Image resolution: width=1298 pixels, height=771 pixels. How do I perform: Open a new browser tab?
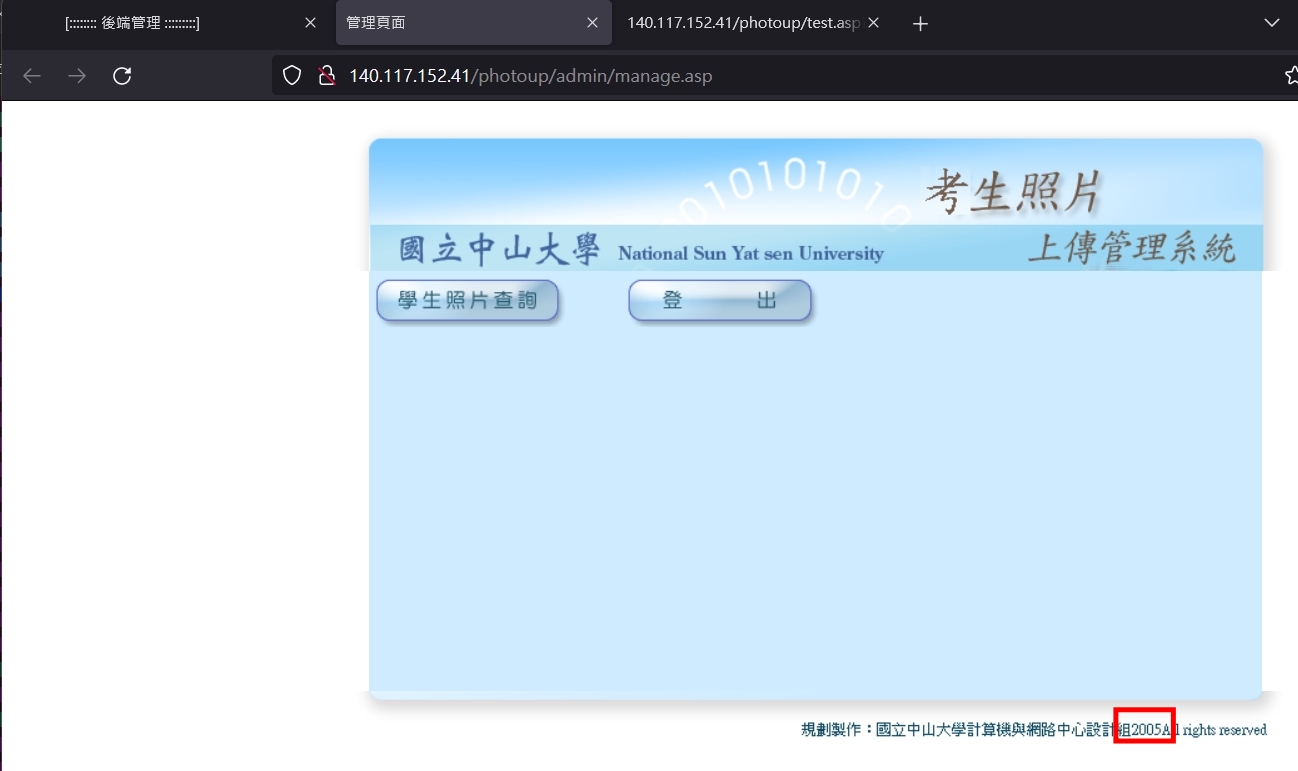(x=921, y=24)
